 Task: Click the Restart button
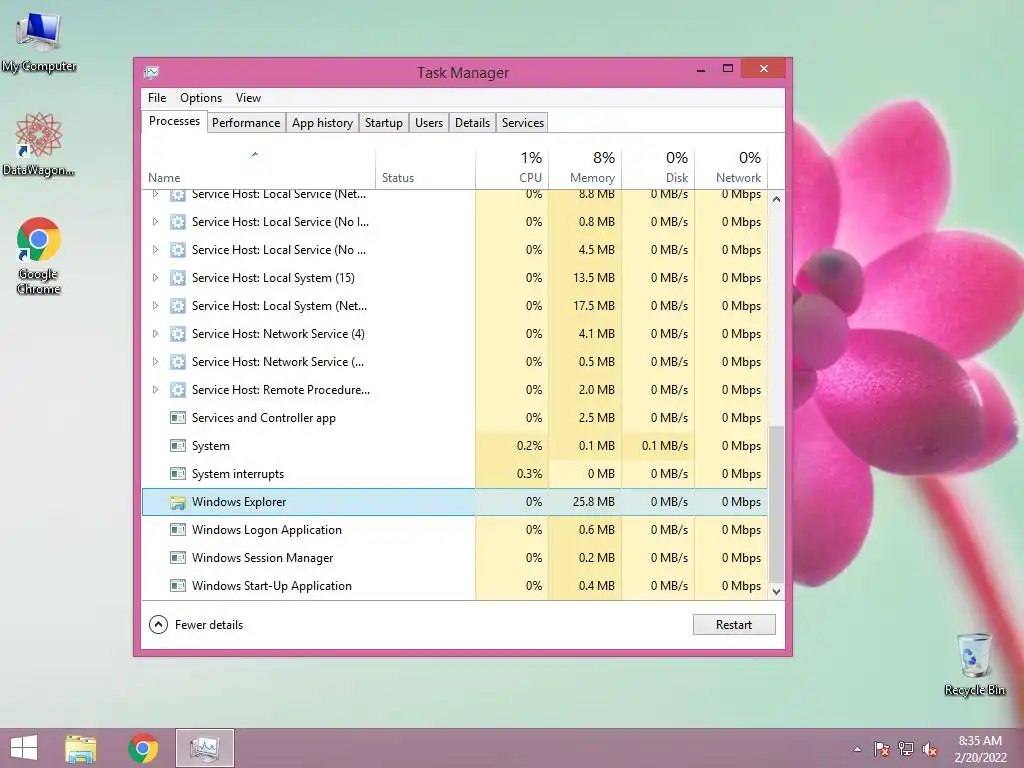click(734, 625)
